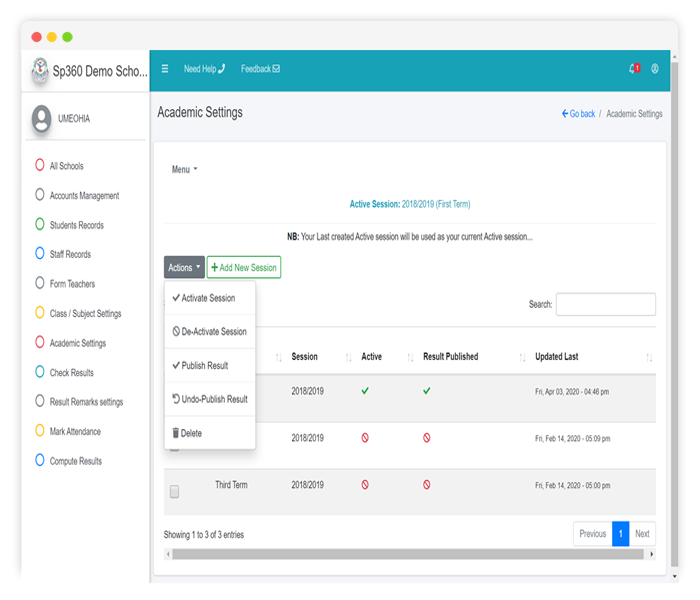Click the horizontal scrollbar right arrow
This screenshot has width=700, height=600.
651,554
